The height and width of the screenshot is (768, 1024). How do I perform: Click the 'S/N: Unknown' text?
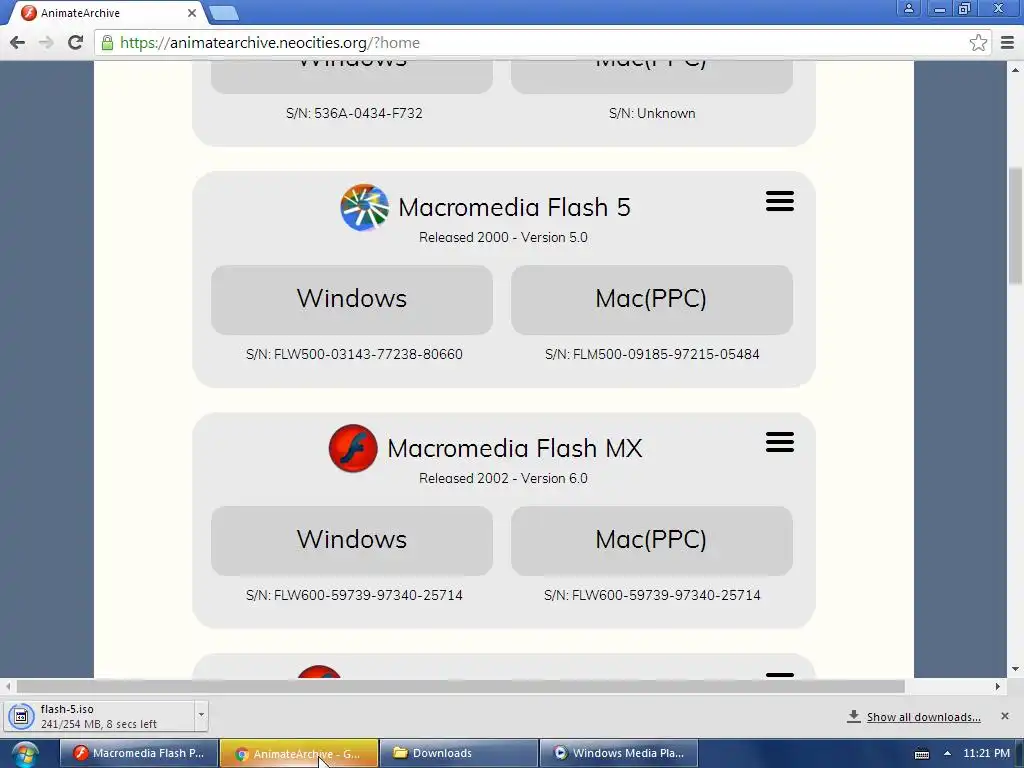click(x=652, y=113)
